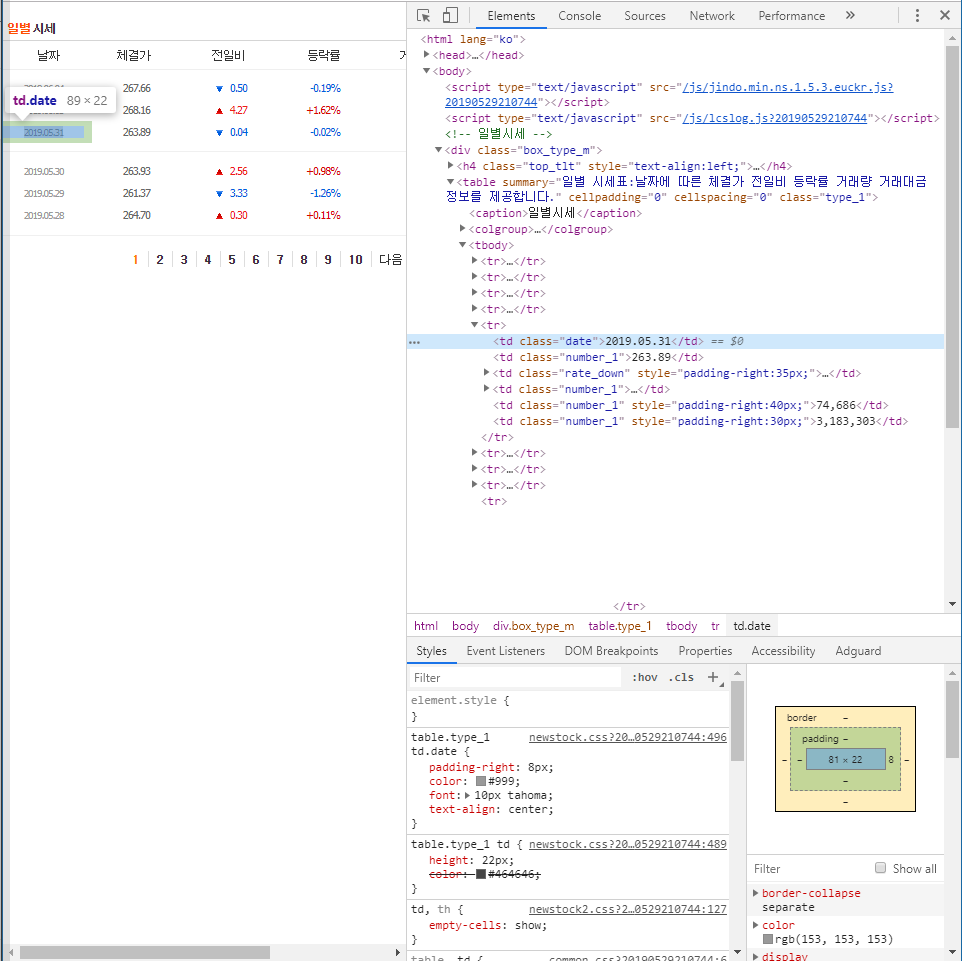Open DevTools three-dot customize menu
The image size is (962, 961).
tap(917, 15)
